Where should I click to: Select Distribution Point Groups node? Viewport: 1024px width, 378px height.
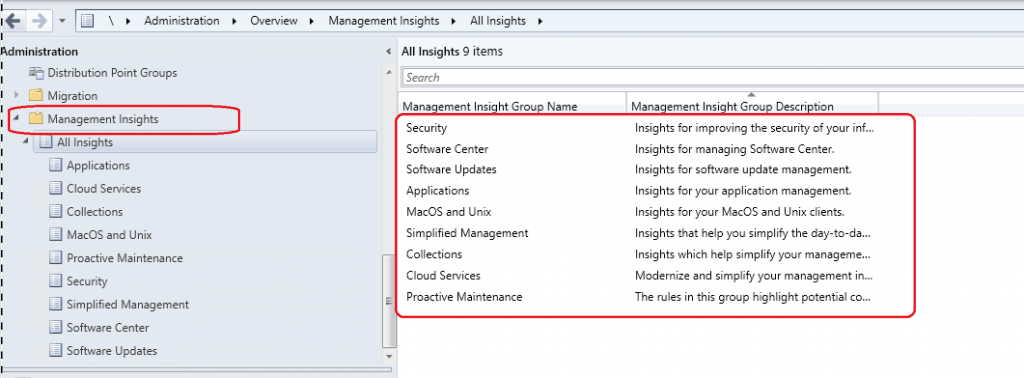[112, 73]
